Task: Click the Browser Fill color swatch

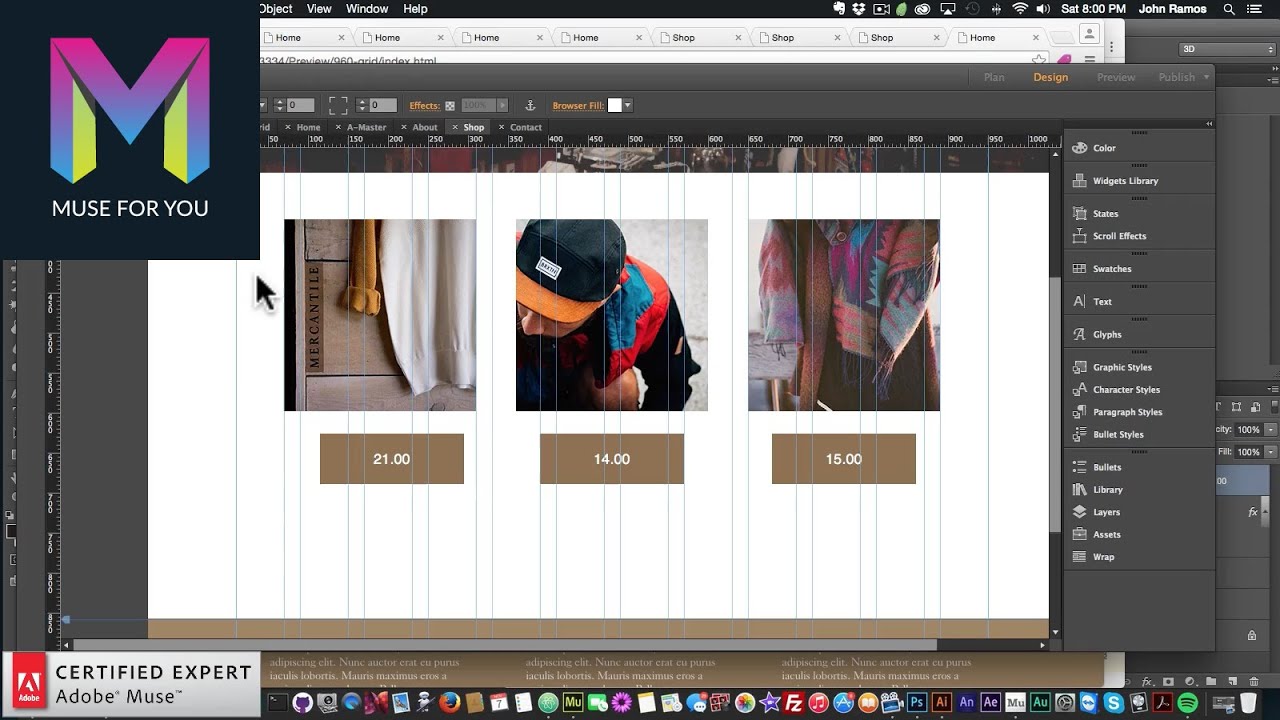Action: (616, 105)
